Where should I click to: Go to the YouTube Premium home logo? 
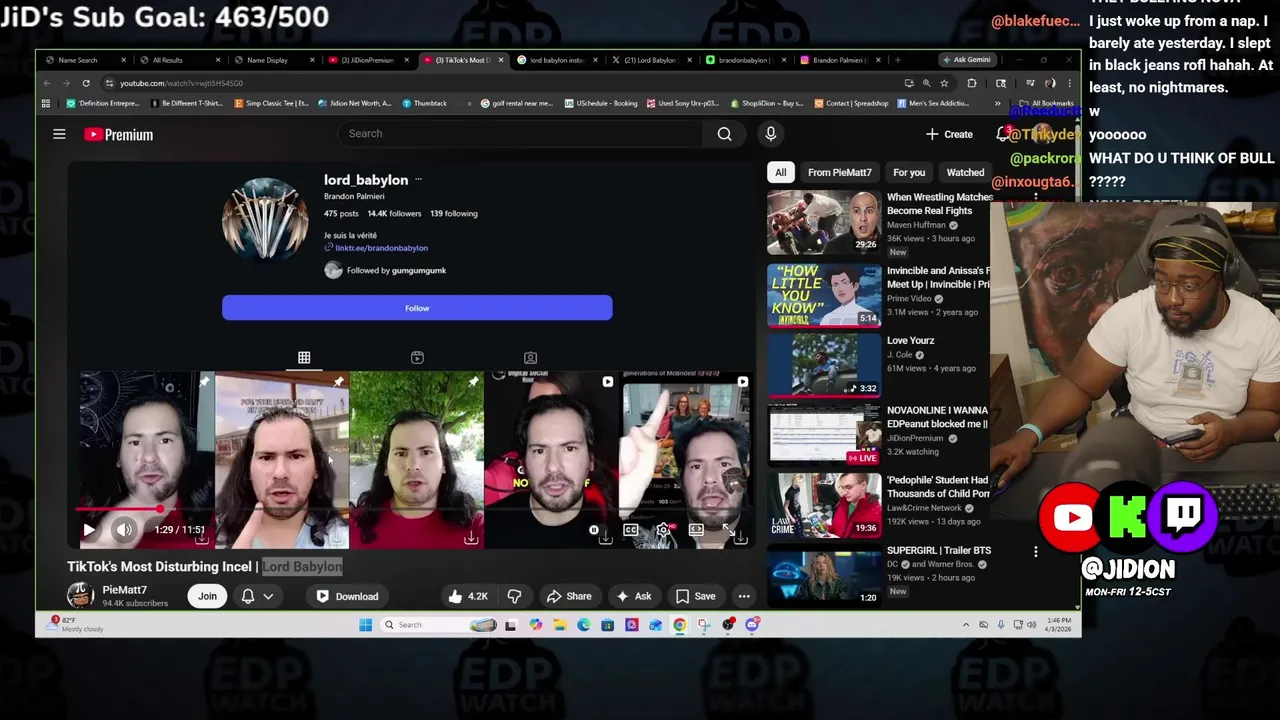[x=118, y=134]
